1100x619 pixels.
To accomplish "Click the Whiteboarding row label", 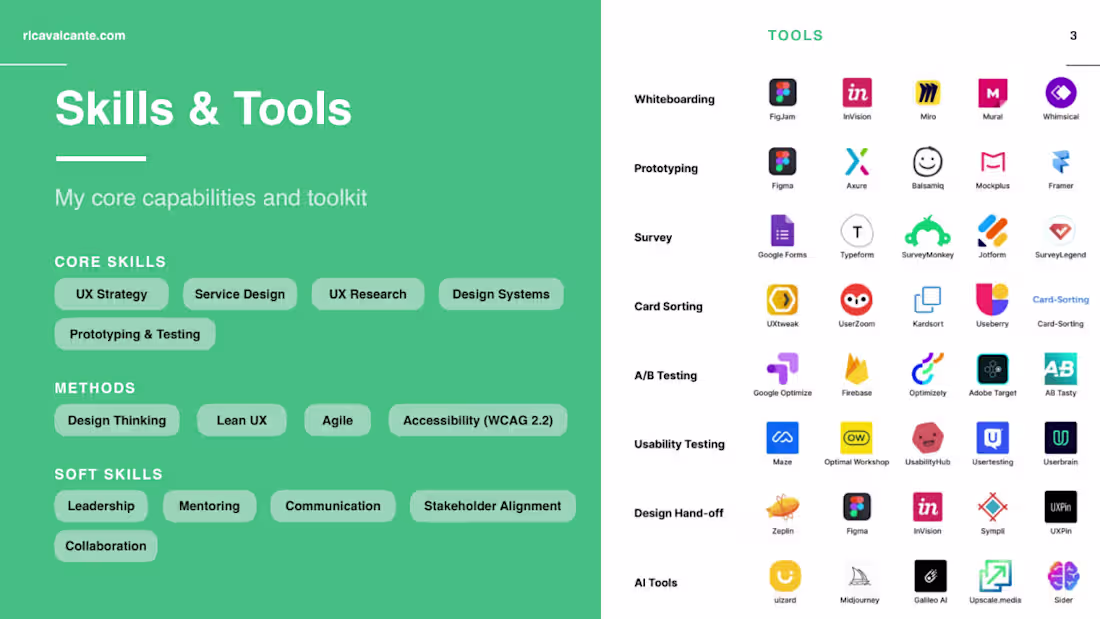I will click(x=674, y=99).
